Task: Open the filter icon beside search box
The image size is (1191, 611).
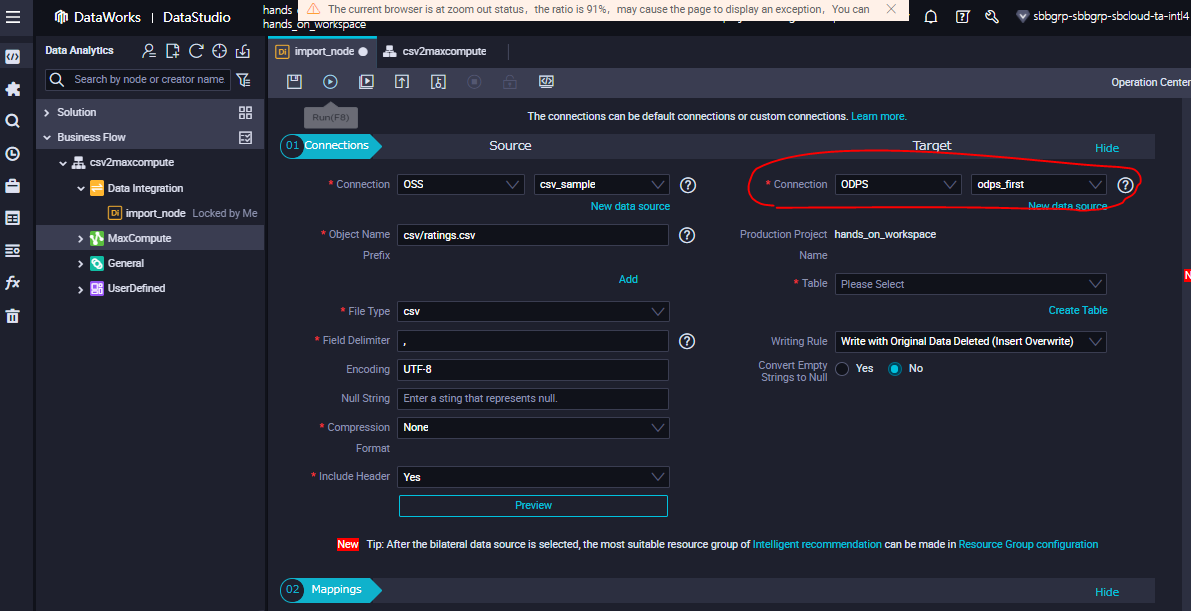Action: click(243, 79)
